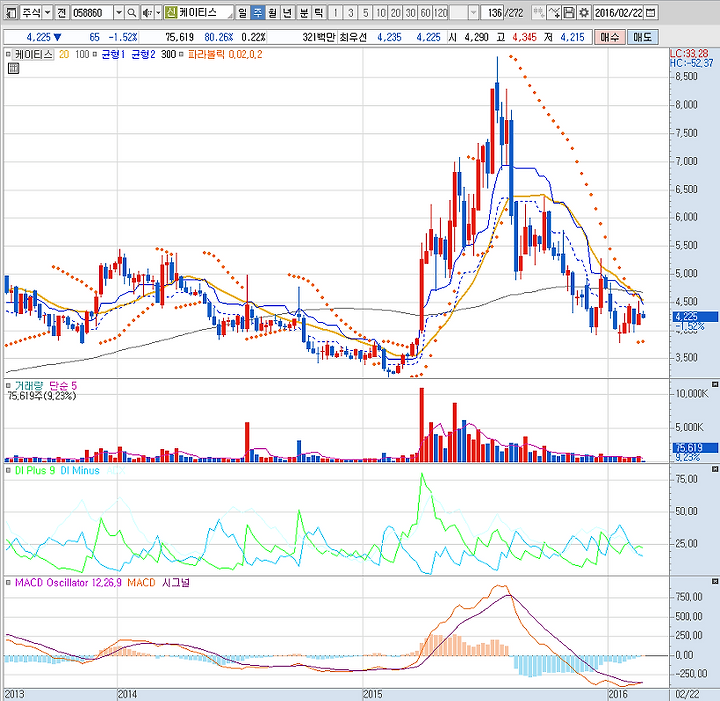Select the 년 yearly chart period
Screen dimensions: 720x701
tap(287, 12)
